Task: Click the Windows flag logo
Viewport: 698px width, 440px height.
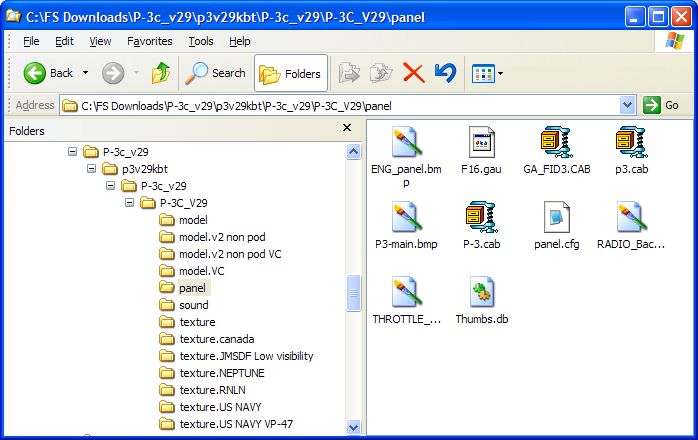Action: click(x=675, y=41)
